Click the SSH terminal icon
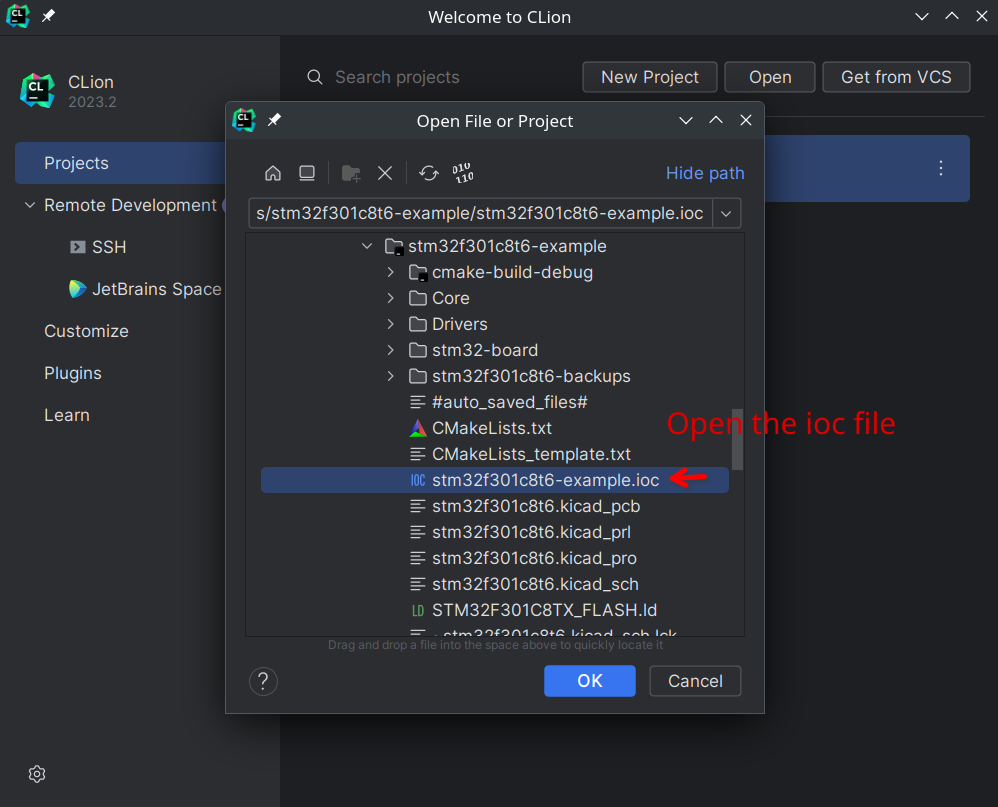The width and height of the screenshot is (998, 807). [78, 247]
